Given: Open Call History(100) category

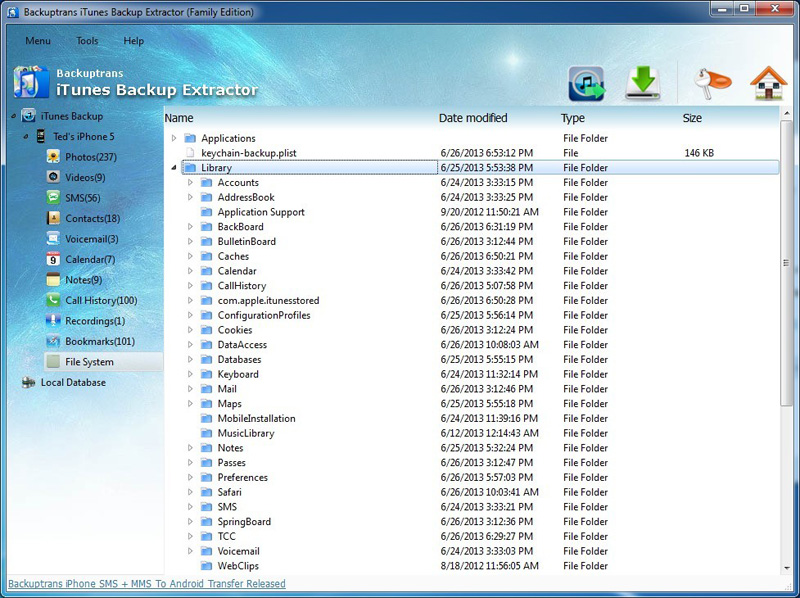Looking at the screenshot, I should pos(100,300).
